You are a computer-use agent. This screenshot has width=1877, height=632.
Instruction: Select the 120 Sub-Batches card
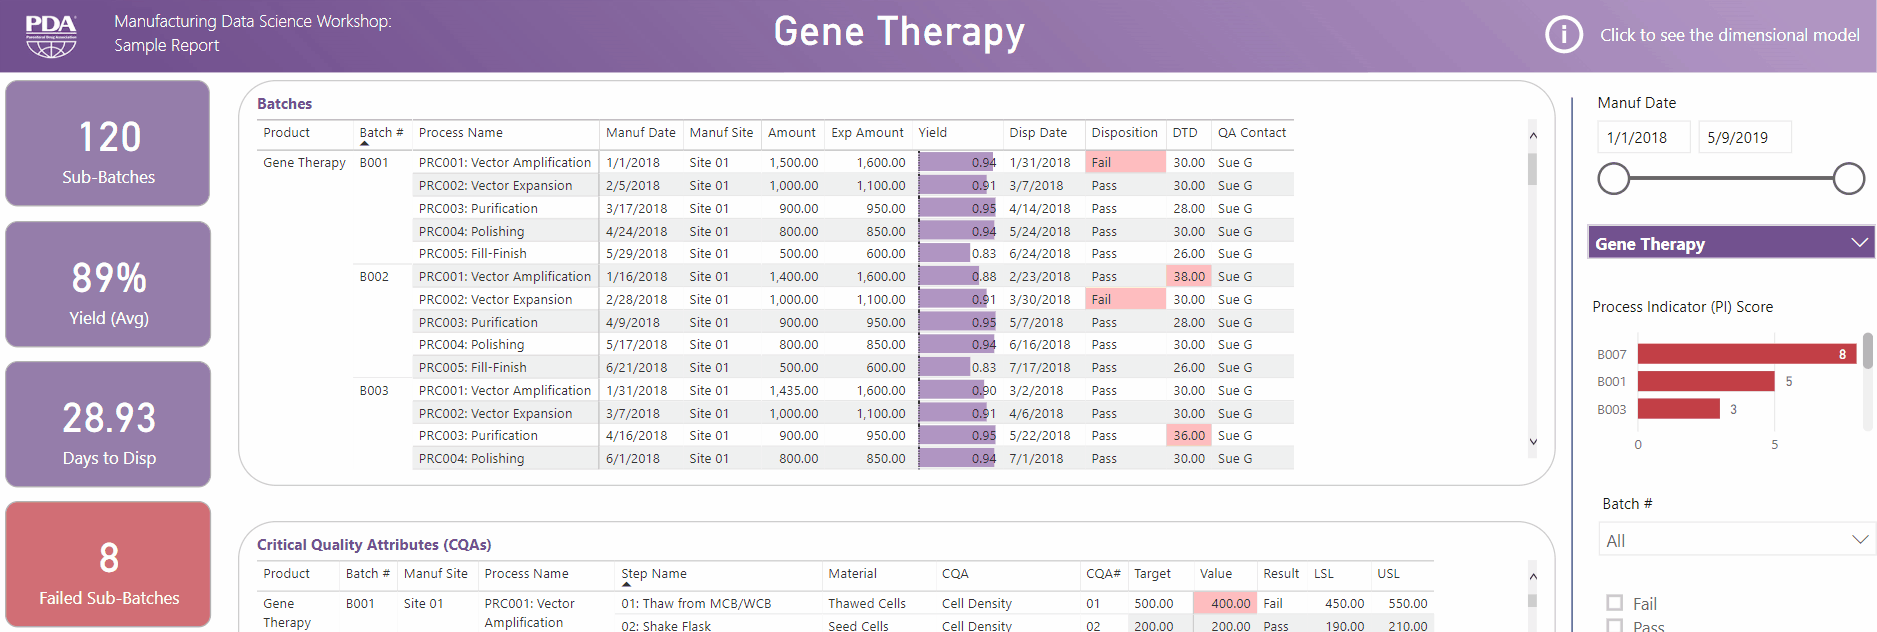(108, 144)
